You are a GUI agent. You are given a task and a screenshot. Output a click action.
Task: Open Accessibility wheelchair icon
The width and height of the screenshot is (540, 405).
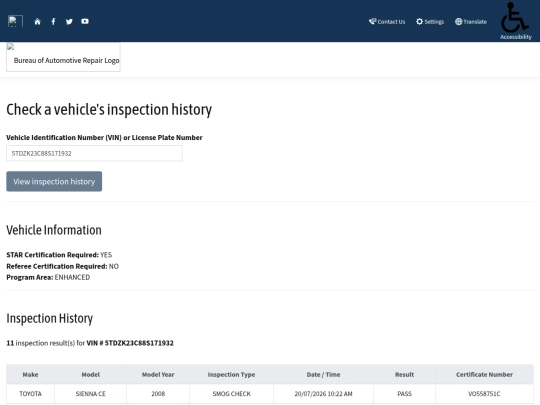(516, 21)
